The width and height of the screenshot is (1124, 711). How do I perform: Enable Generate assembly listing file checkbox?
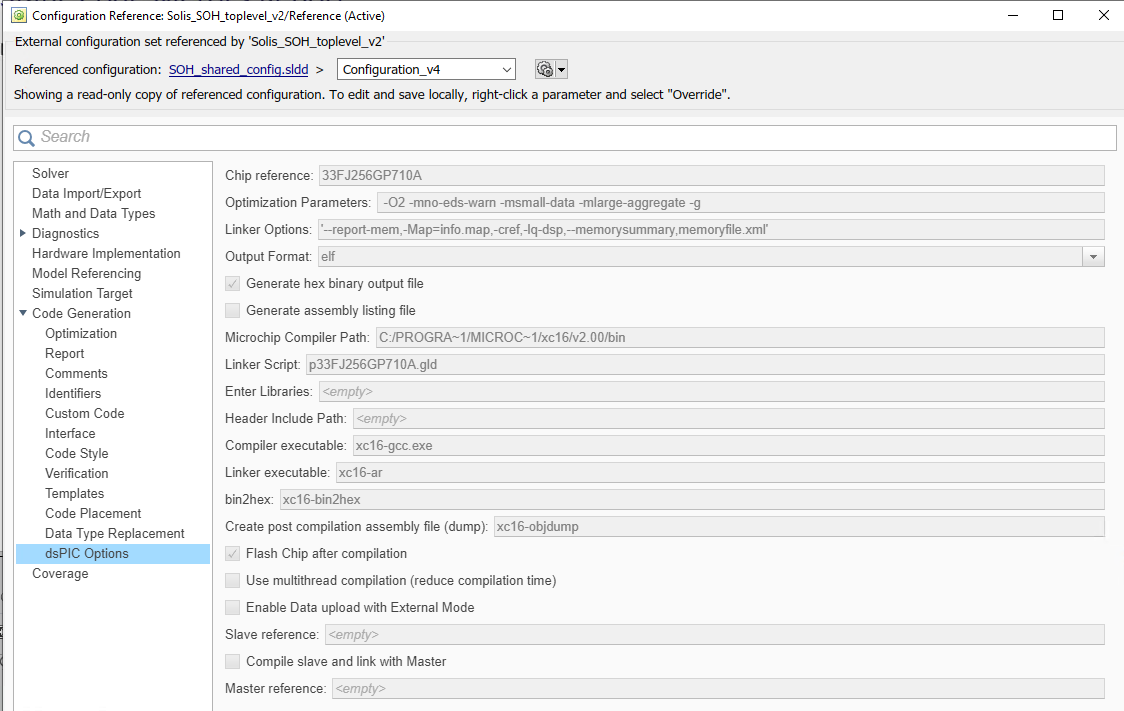[x=233, y=311]
